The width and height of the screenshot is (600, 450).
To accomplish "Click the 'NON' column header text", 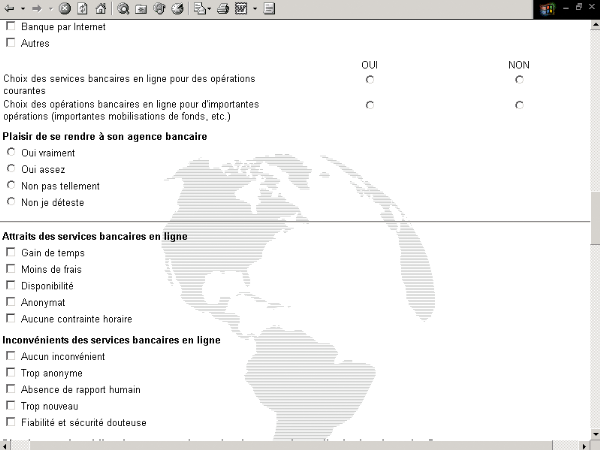I will (x=519, y=65).
